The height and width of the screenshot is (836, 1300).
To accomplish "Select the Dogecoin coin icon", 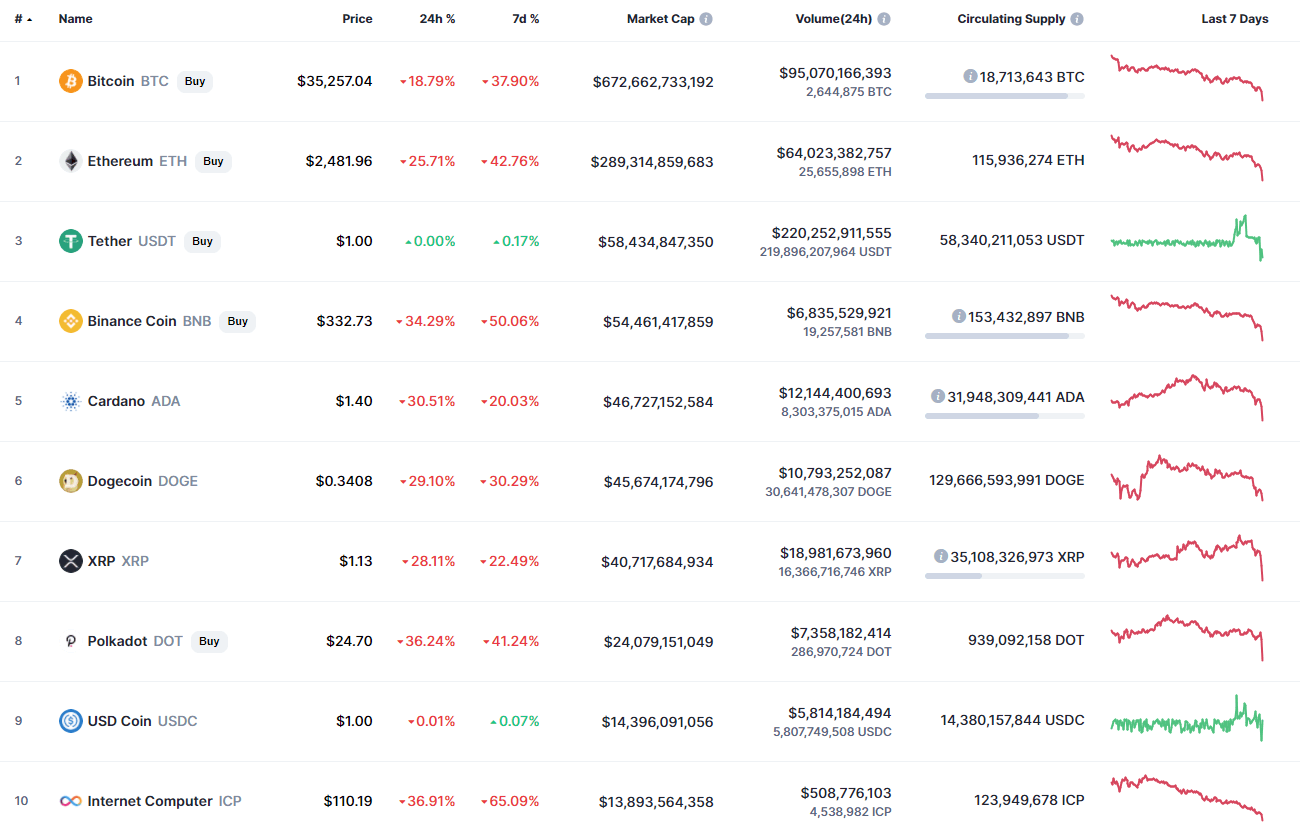I will pyautogui.click(x=69, y=481).
